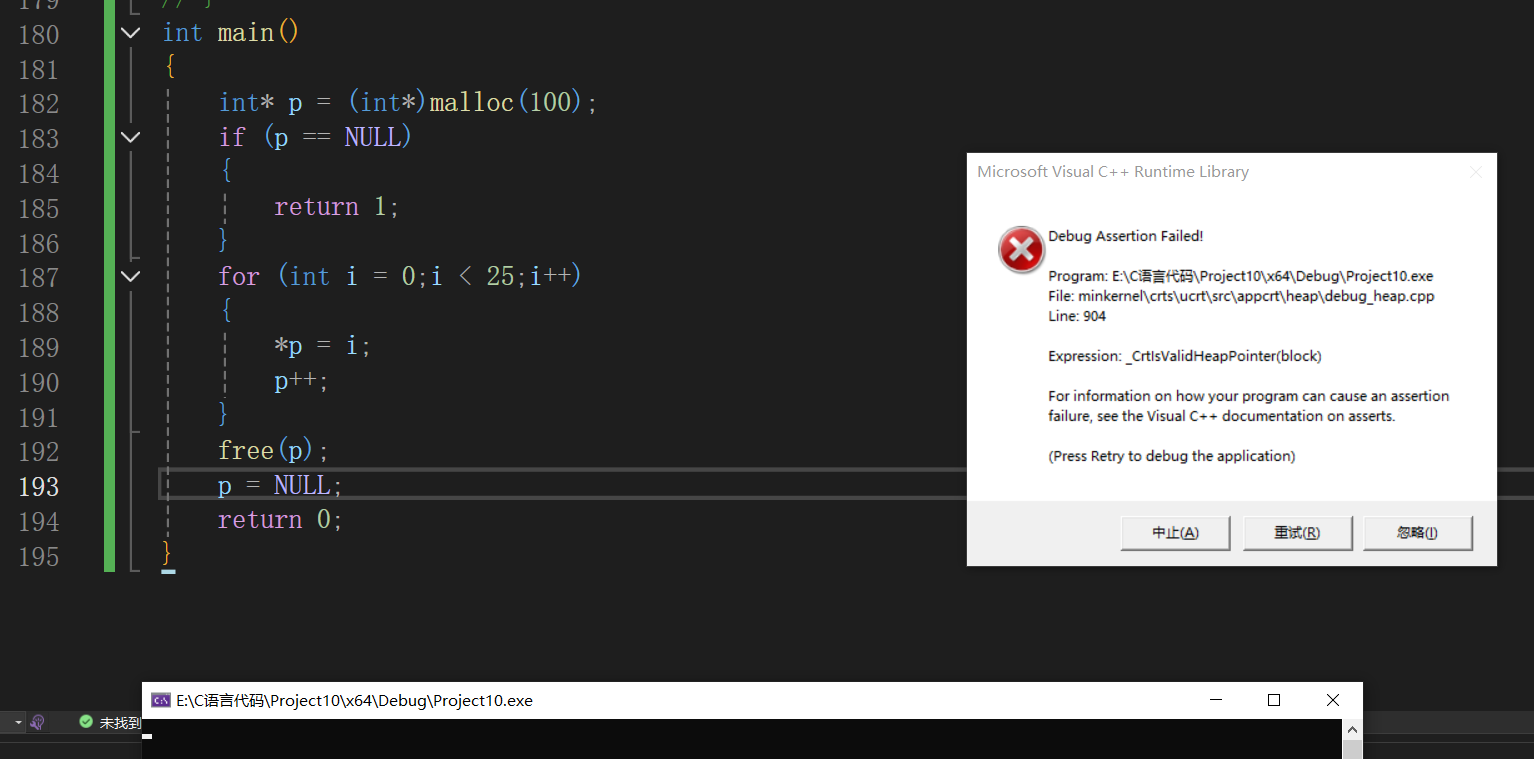The height and width of the screenshot is (759, 1534).
Task: Click the 中止(A) abort button
Action: click(1175, 533)
